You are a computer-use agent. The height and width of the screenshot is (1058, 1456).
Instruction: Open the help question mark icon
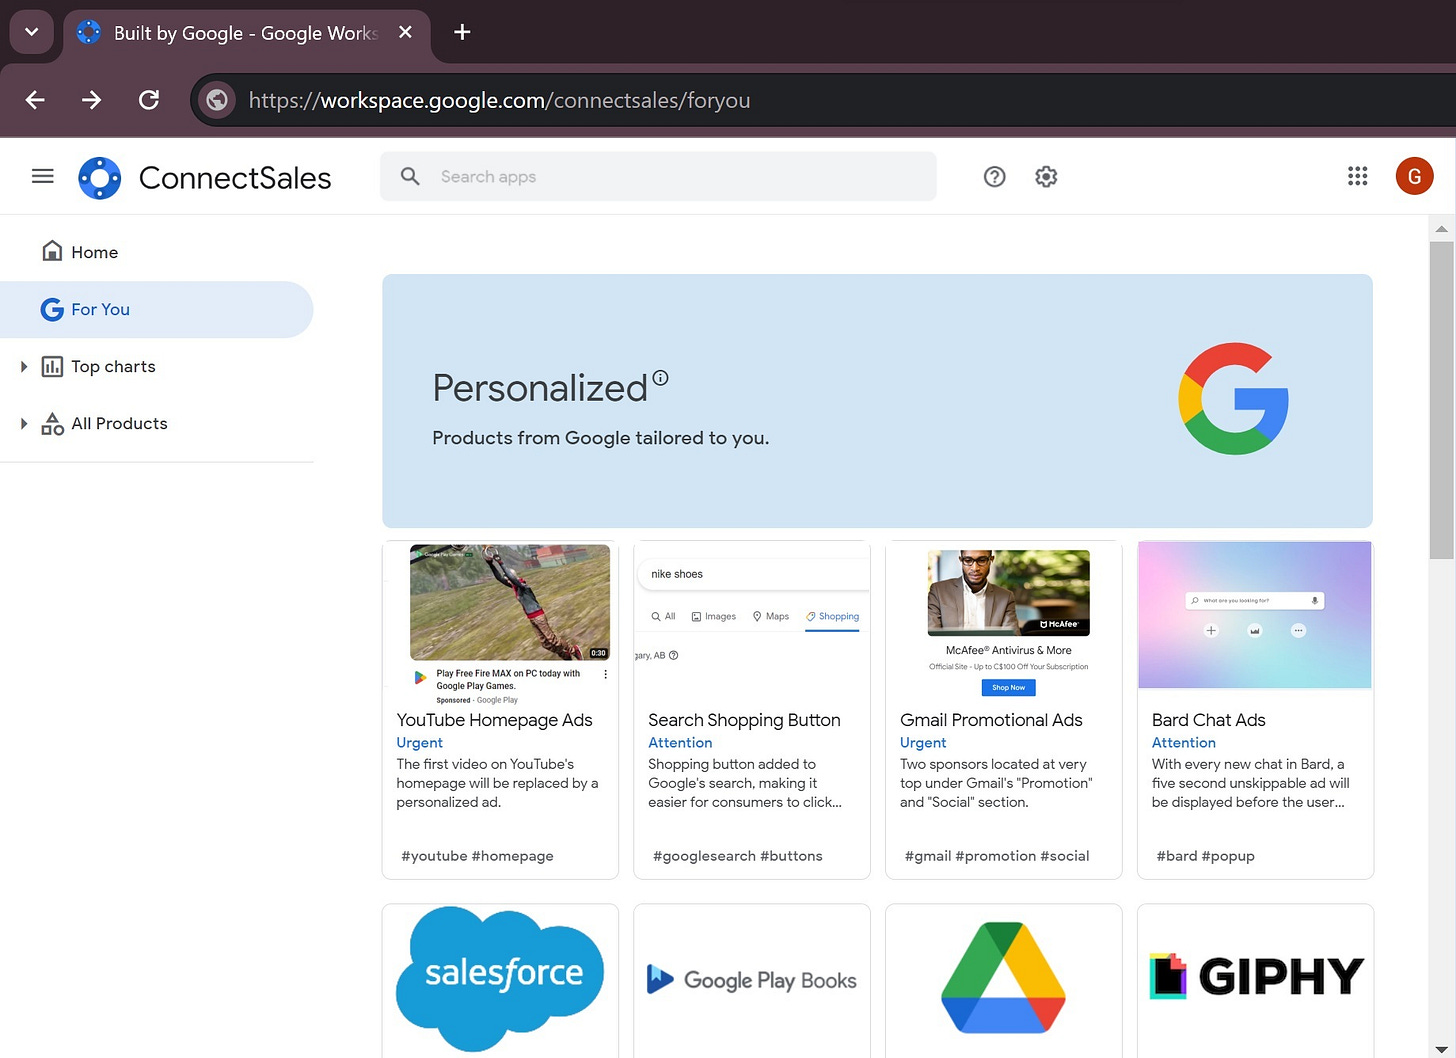[994, 177]
